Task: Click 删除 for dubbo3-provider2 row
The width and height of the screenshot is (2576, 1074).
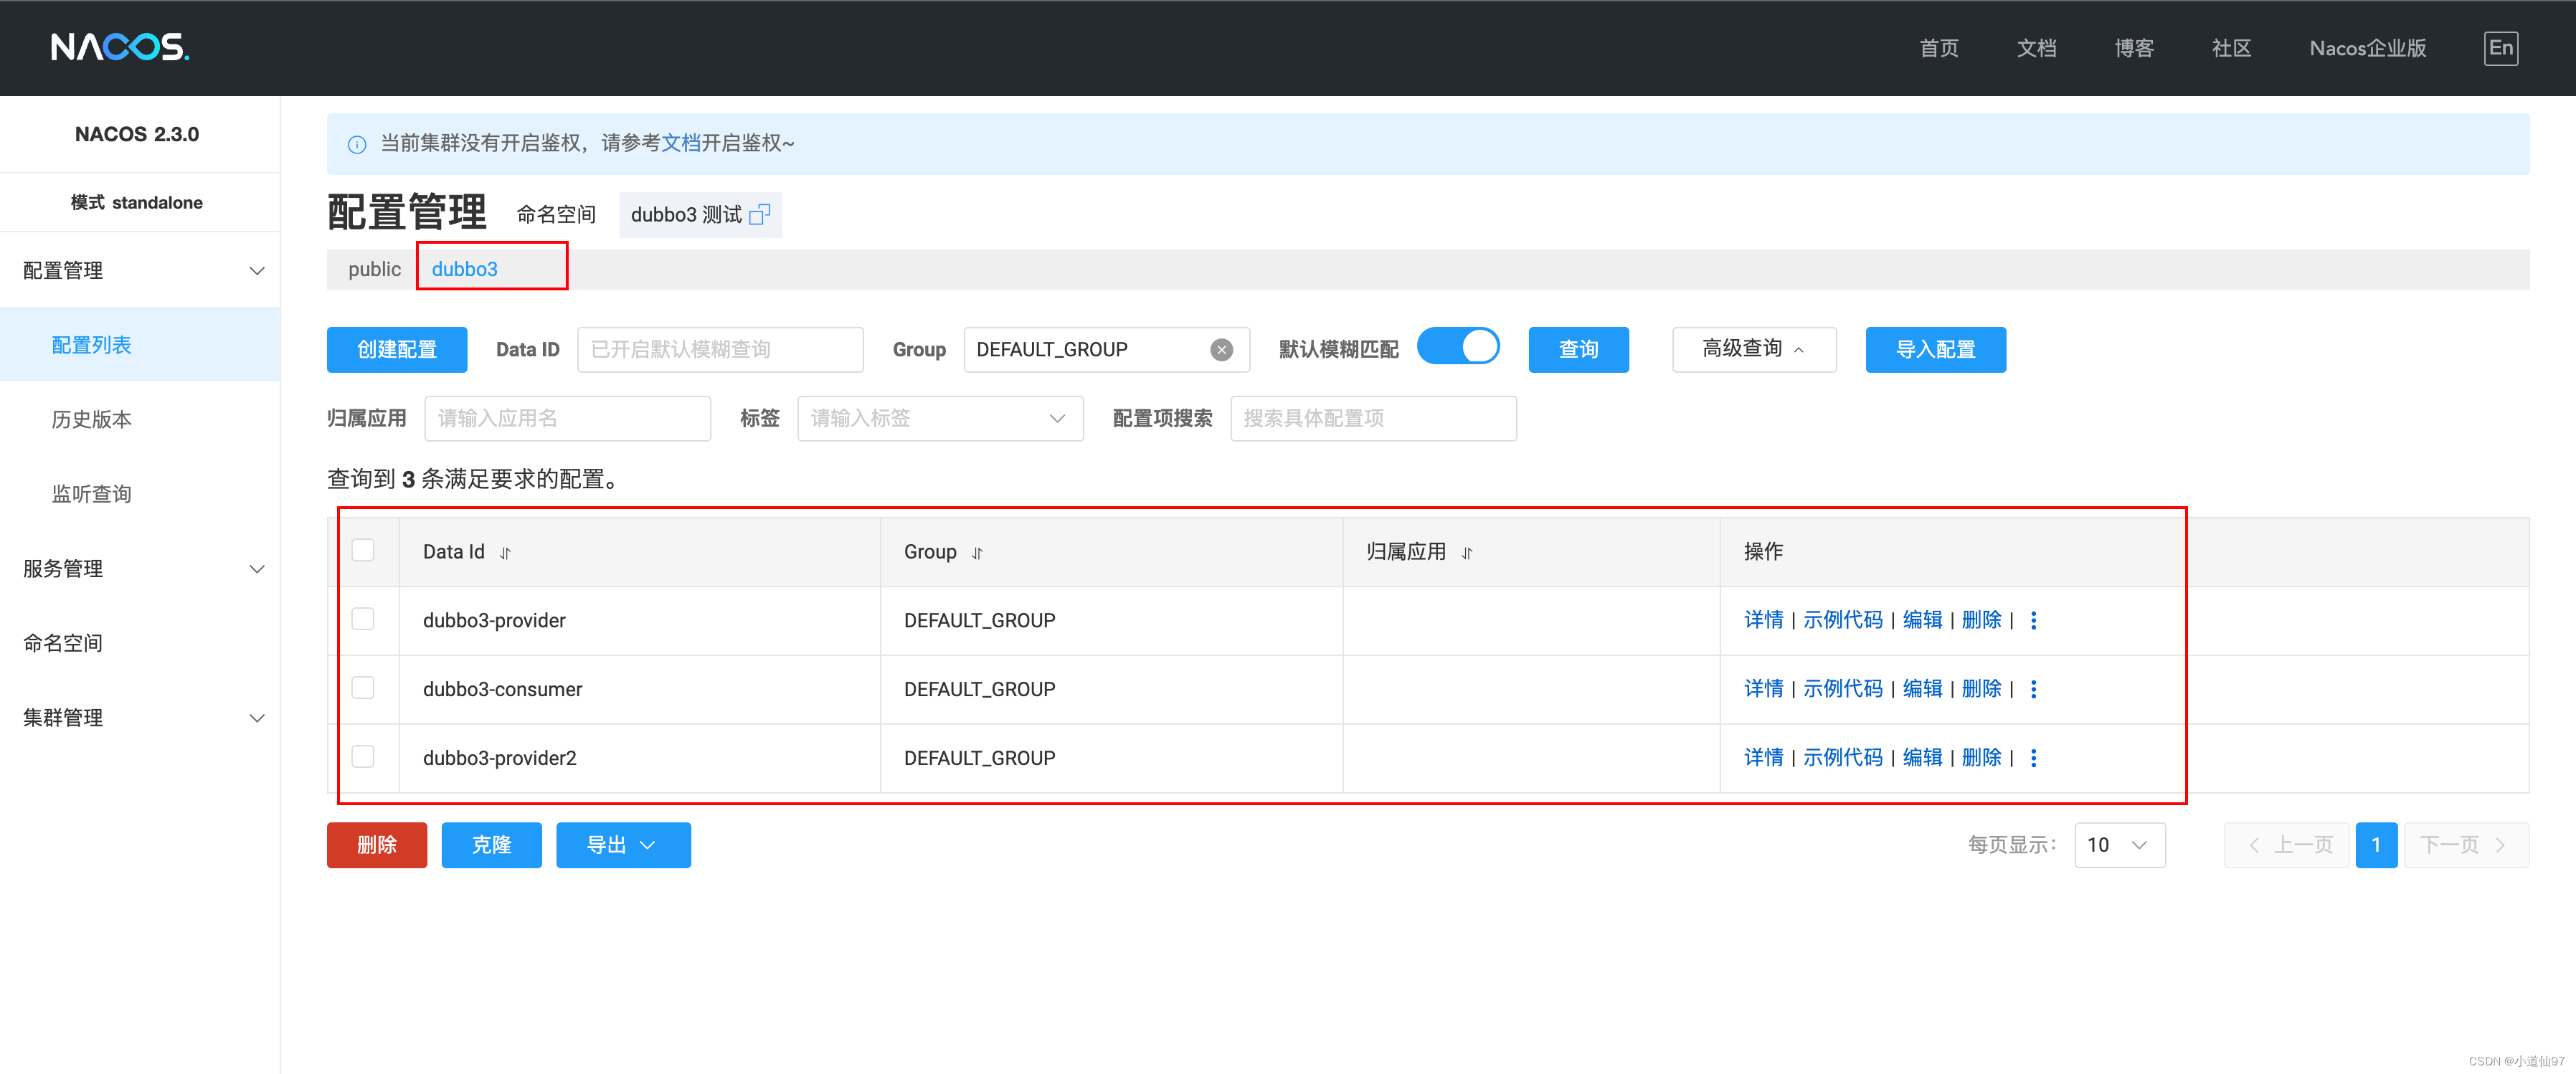Action: click(1981, 758)
